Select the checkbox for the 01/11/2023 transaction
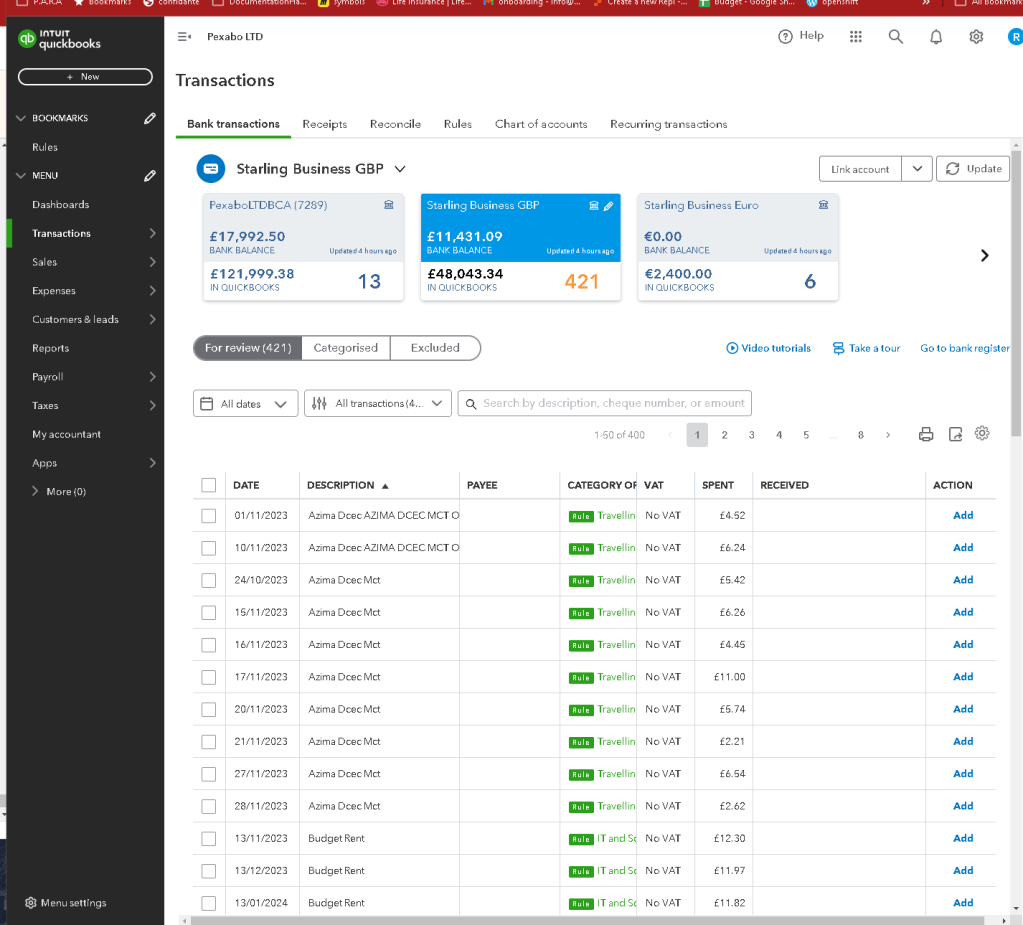Viewport: 1023px width, 925px height. tap(209, 516)
